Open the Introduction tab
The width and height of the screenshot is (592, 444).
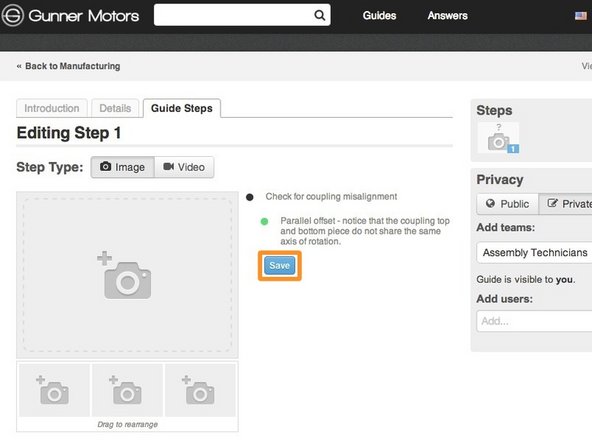coord(52,108)
